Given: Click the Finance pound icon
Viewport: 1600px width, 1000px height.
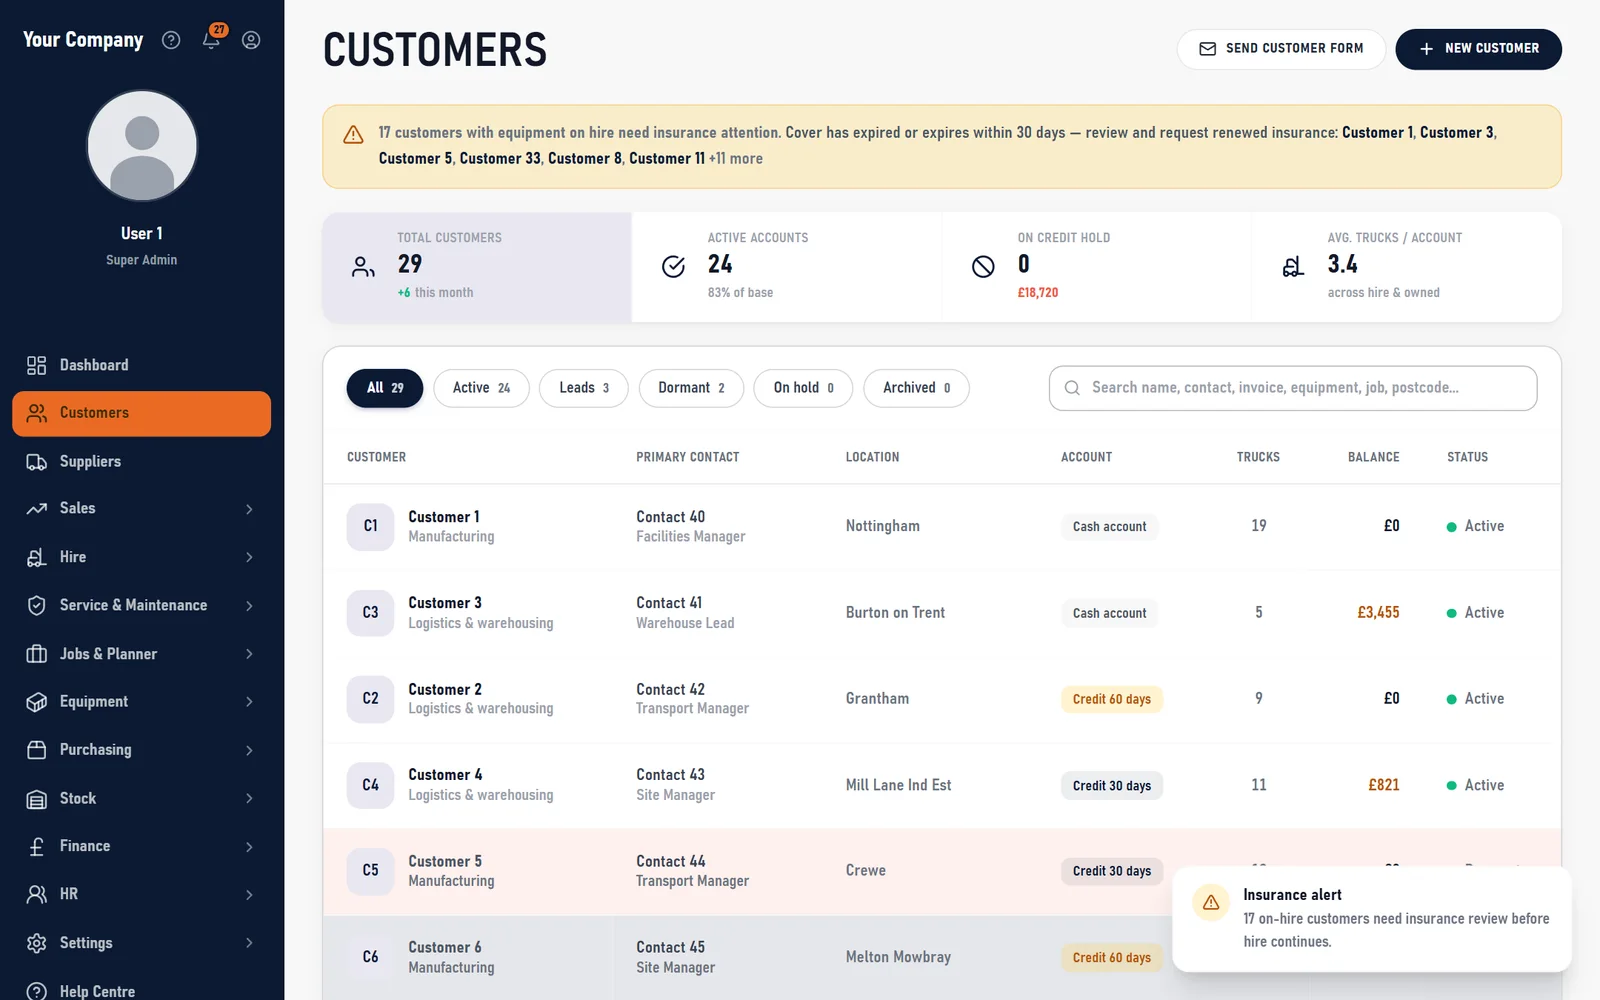Looking at the screenshot, I should point(37,846).
